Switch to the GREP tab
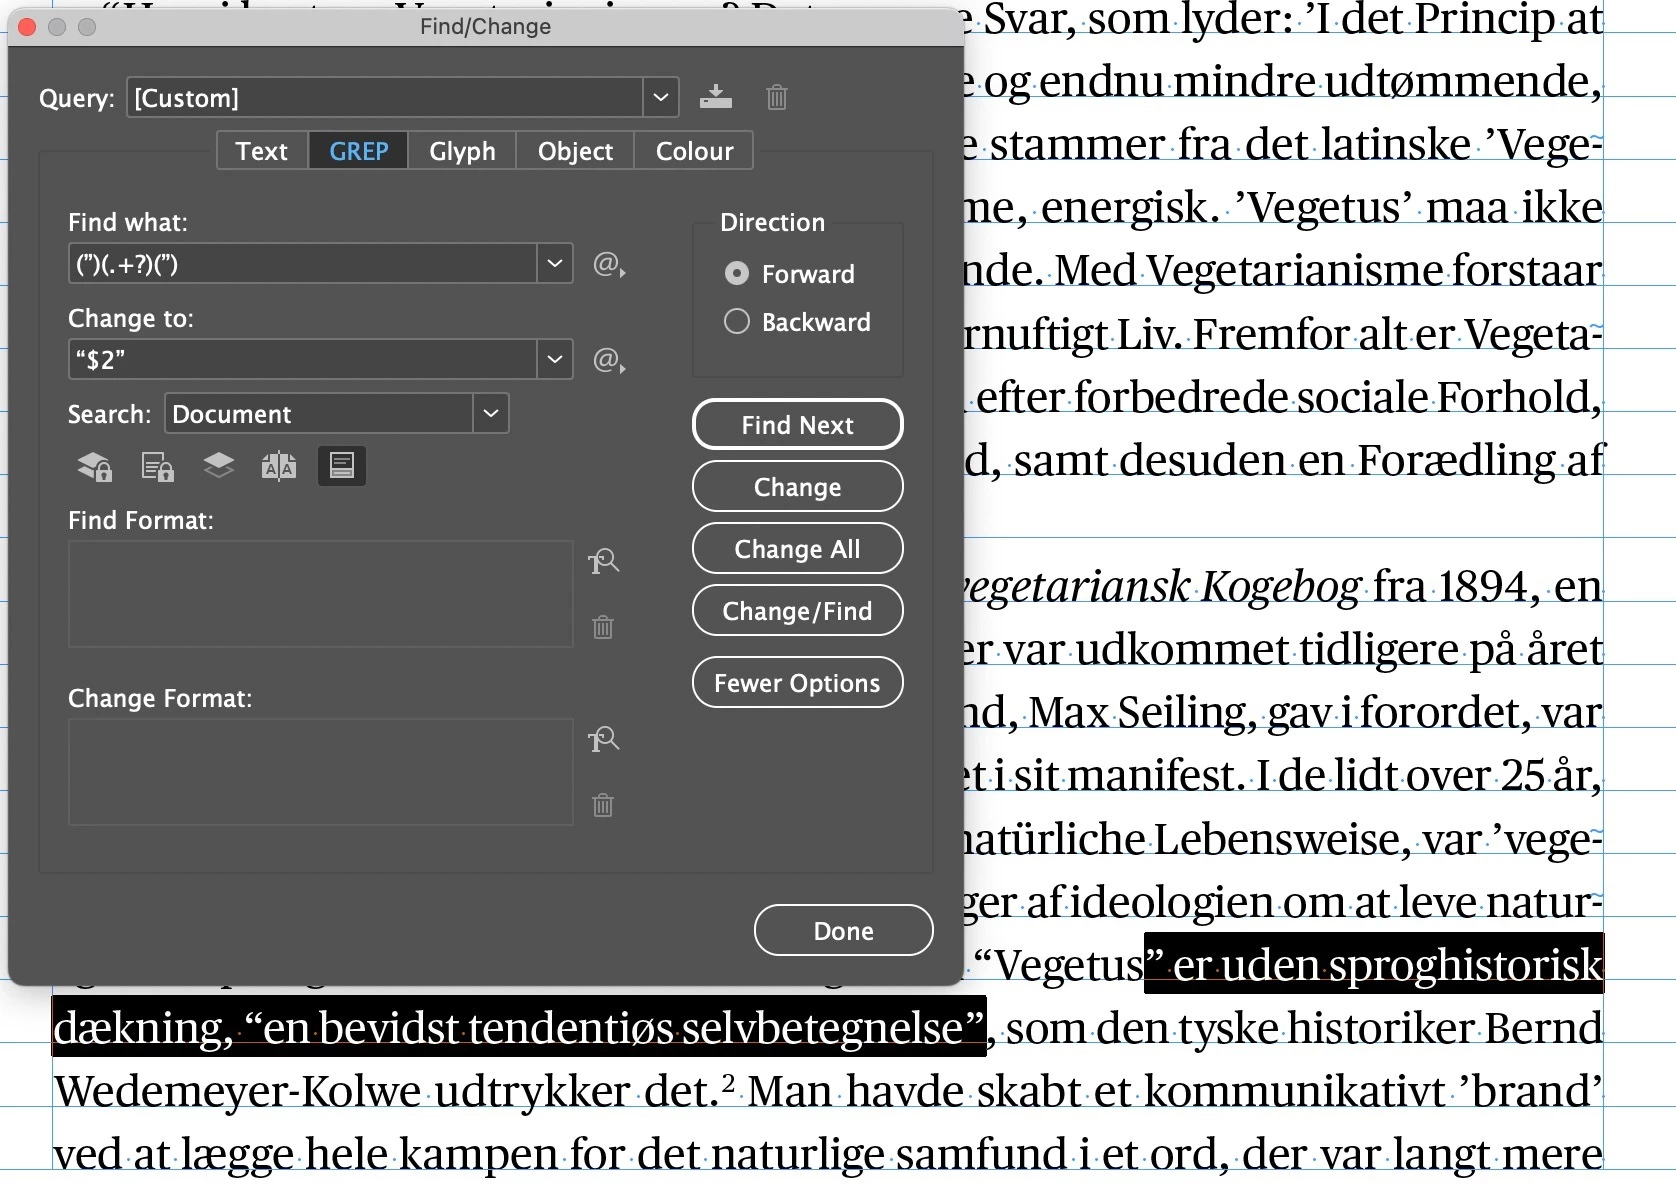1676x1202 pixels. 359,151
